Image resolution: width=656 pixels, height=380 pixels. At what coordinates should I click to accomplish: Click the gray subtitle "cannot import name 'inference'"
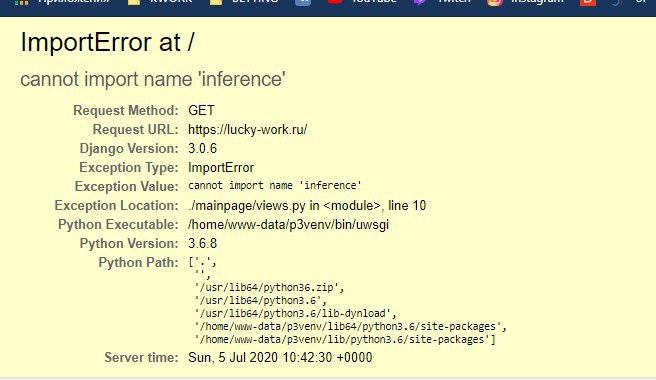(153, 79)
